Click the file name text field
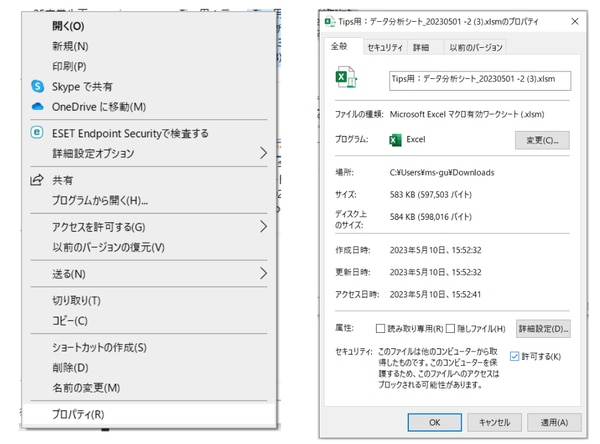The height and width of the screenshot is (444, 600). point(478,81)
